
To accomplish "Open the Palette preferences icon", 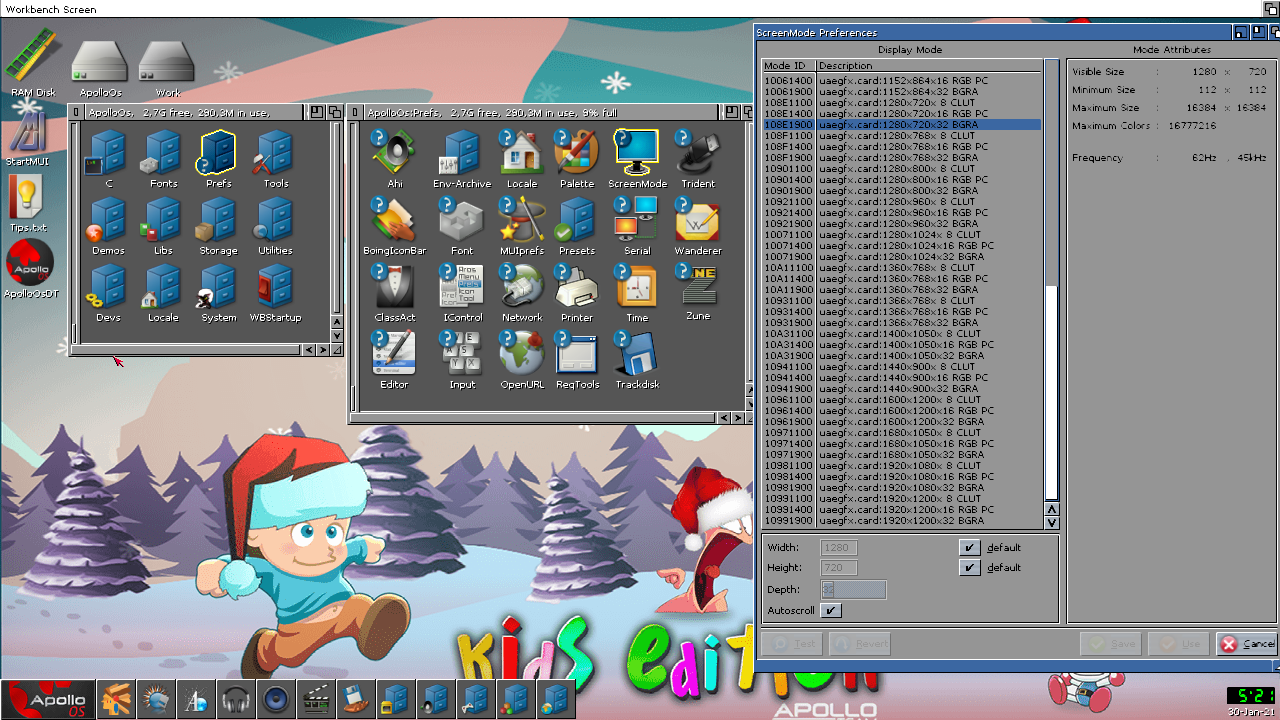I will tap(577, 153).
